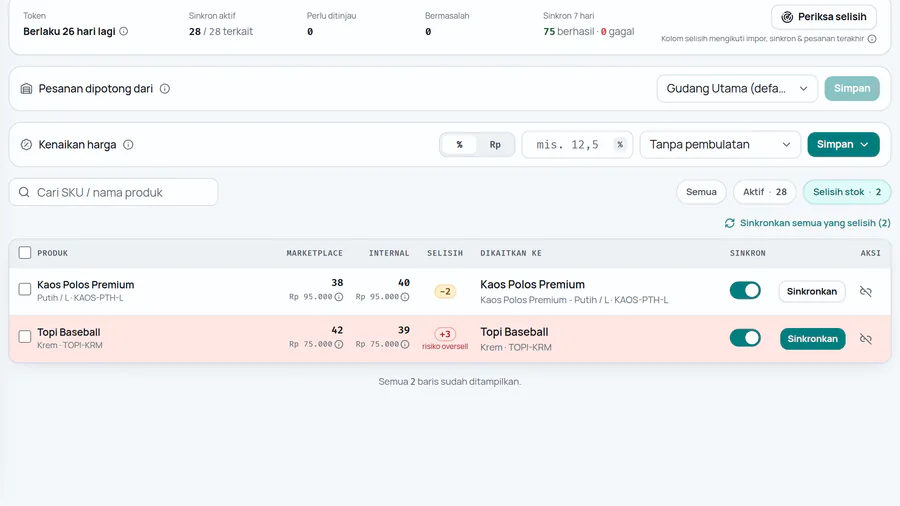This screenshot has height=506, width=900.
Task: Click the 28 / 28 terkait value
Action: [221, 32]
